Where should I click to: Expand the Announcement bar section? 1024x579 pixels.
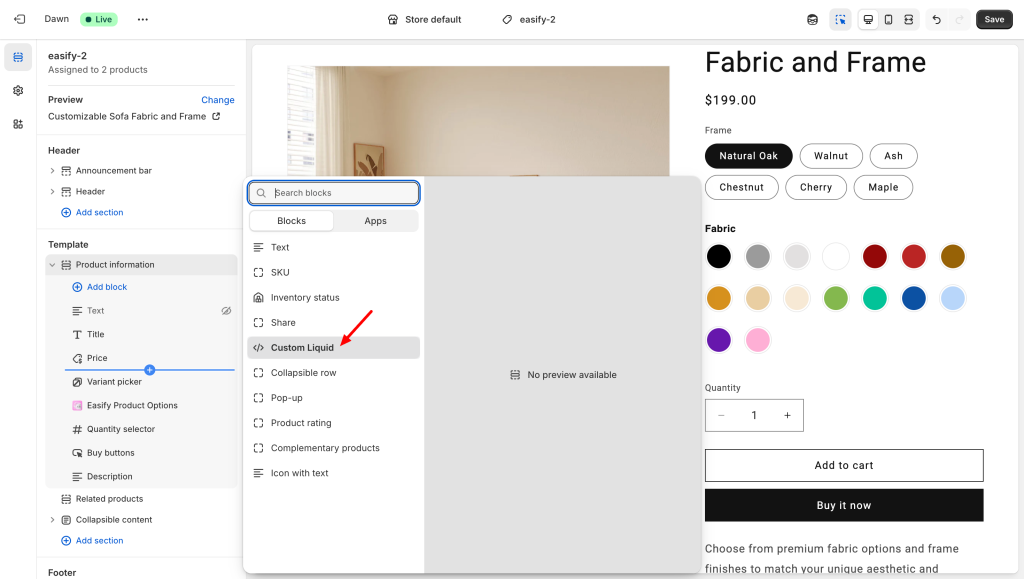52,171
